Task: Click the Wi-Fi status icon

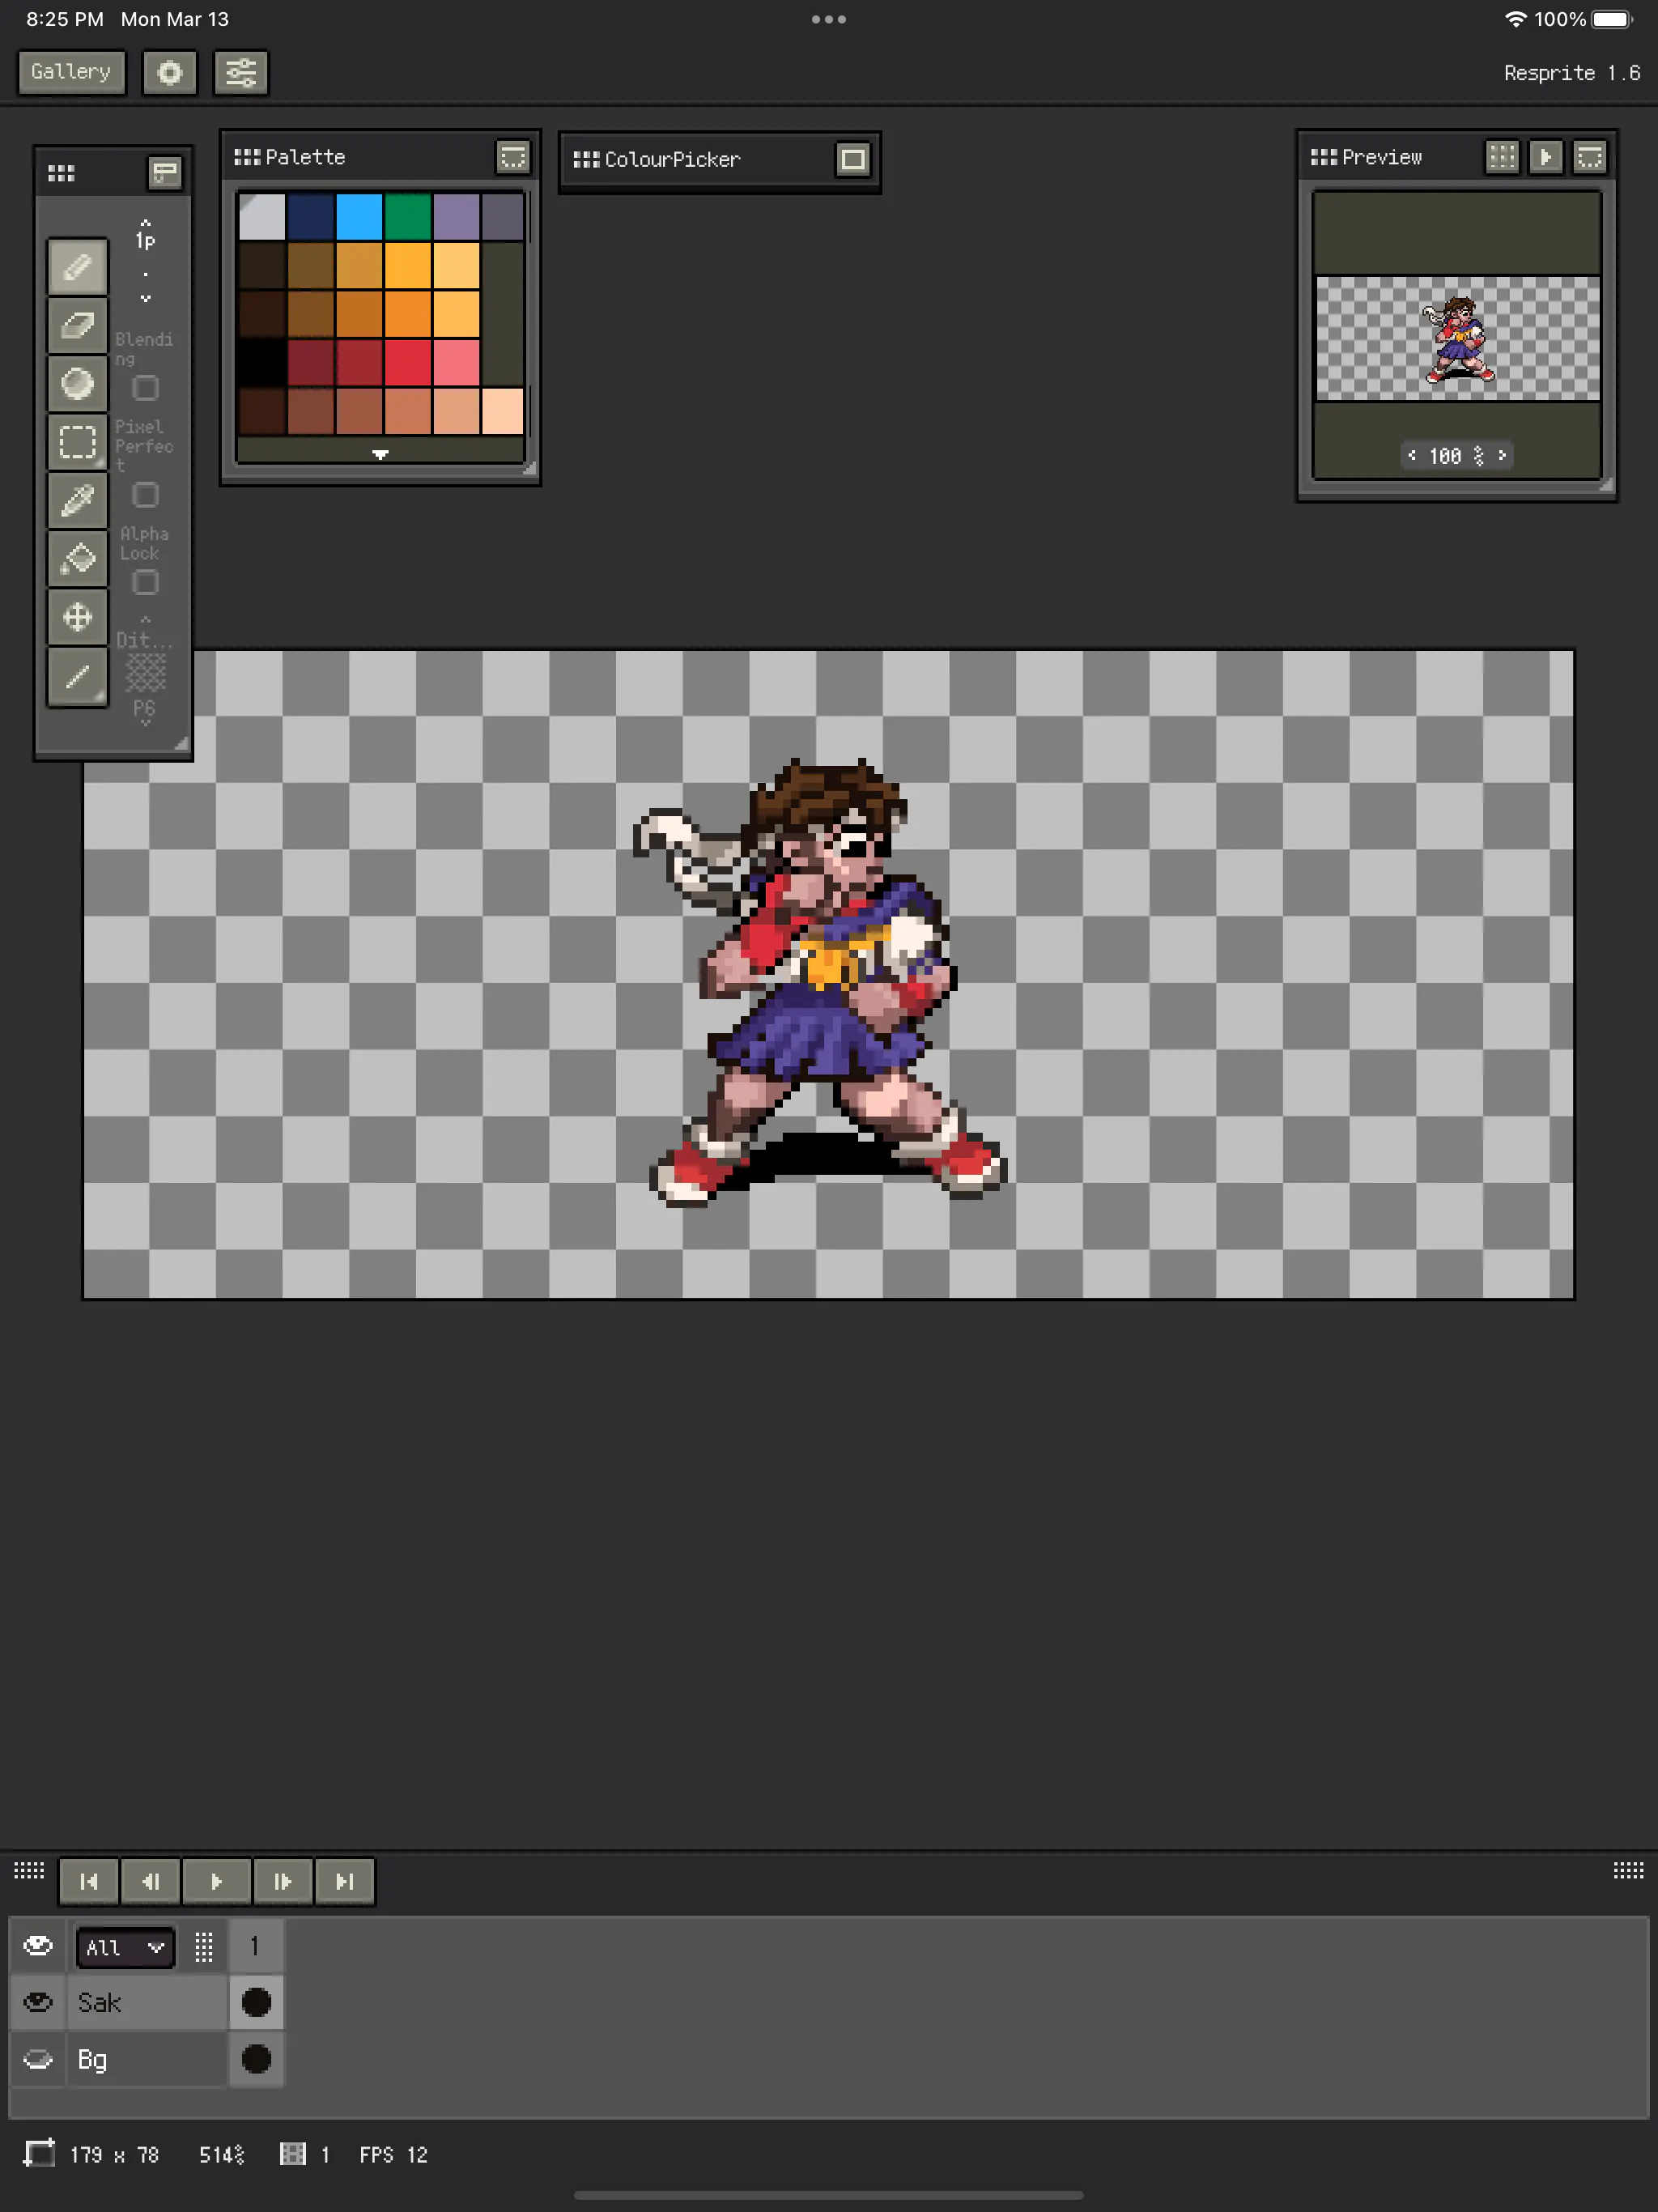Action: click(x=1516, y=19)
